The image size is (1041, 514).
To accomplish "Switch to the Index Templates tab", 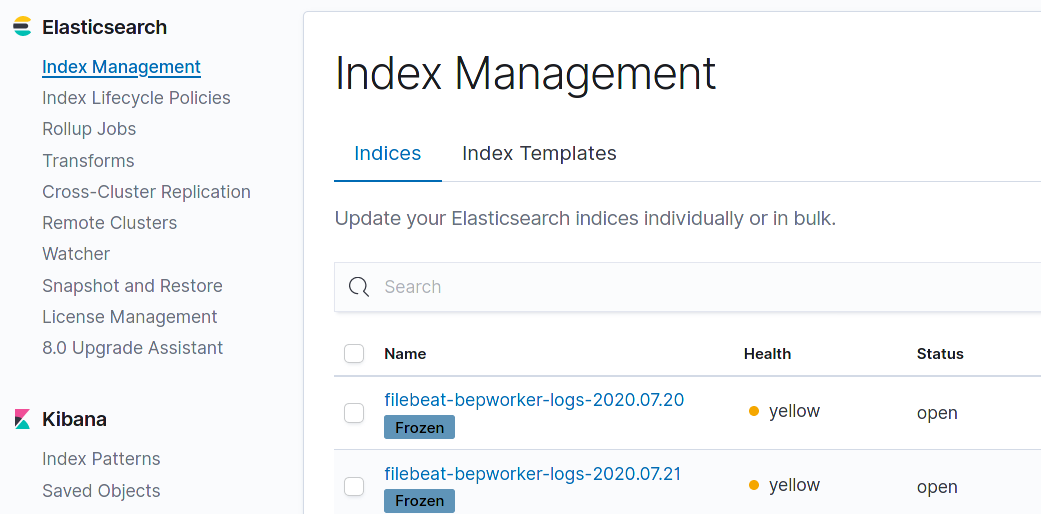I will click(x=539, y=153).
